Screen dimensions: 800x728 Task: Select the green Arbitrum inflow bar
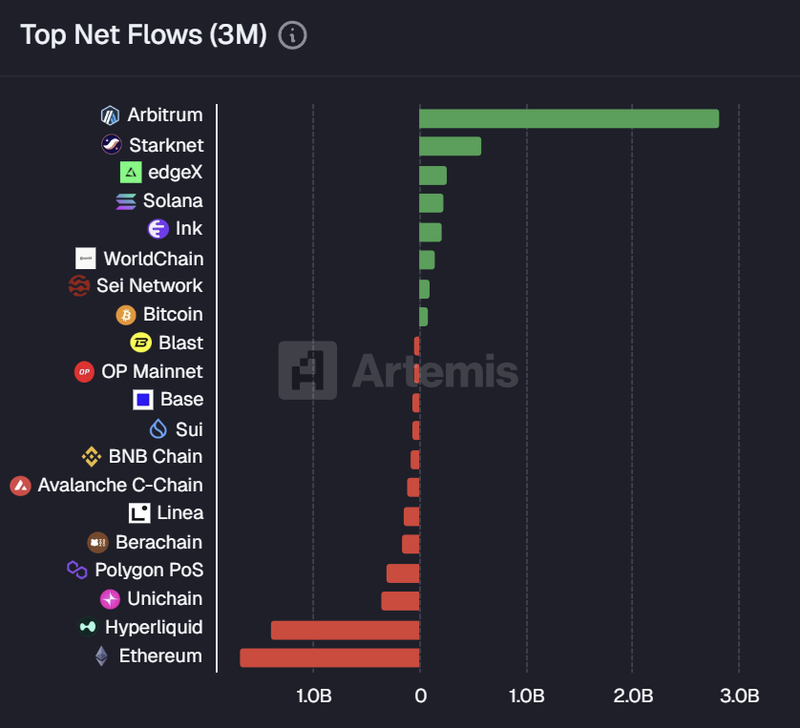point(568,118)
